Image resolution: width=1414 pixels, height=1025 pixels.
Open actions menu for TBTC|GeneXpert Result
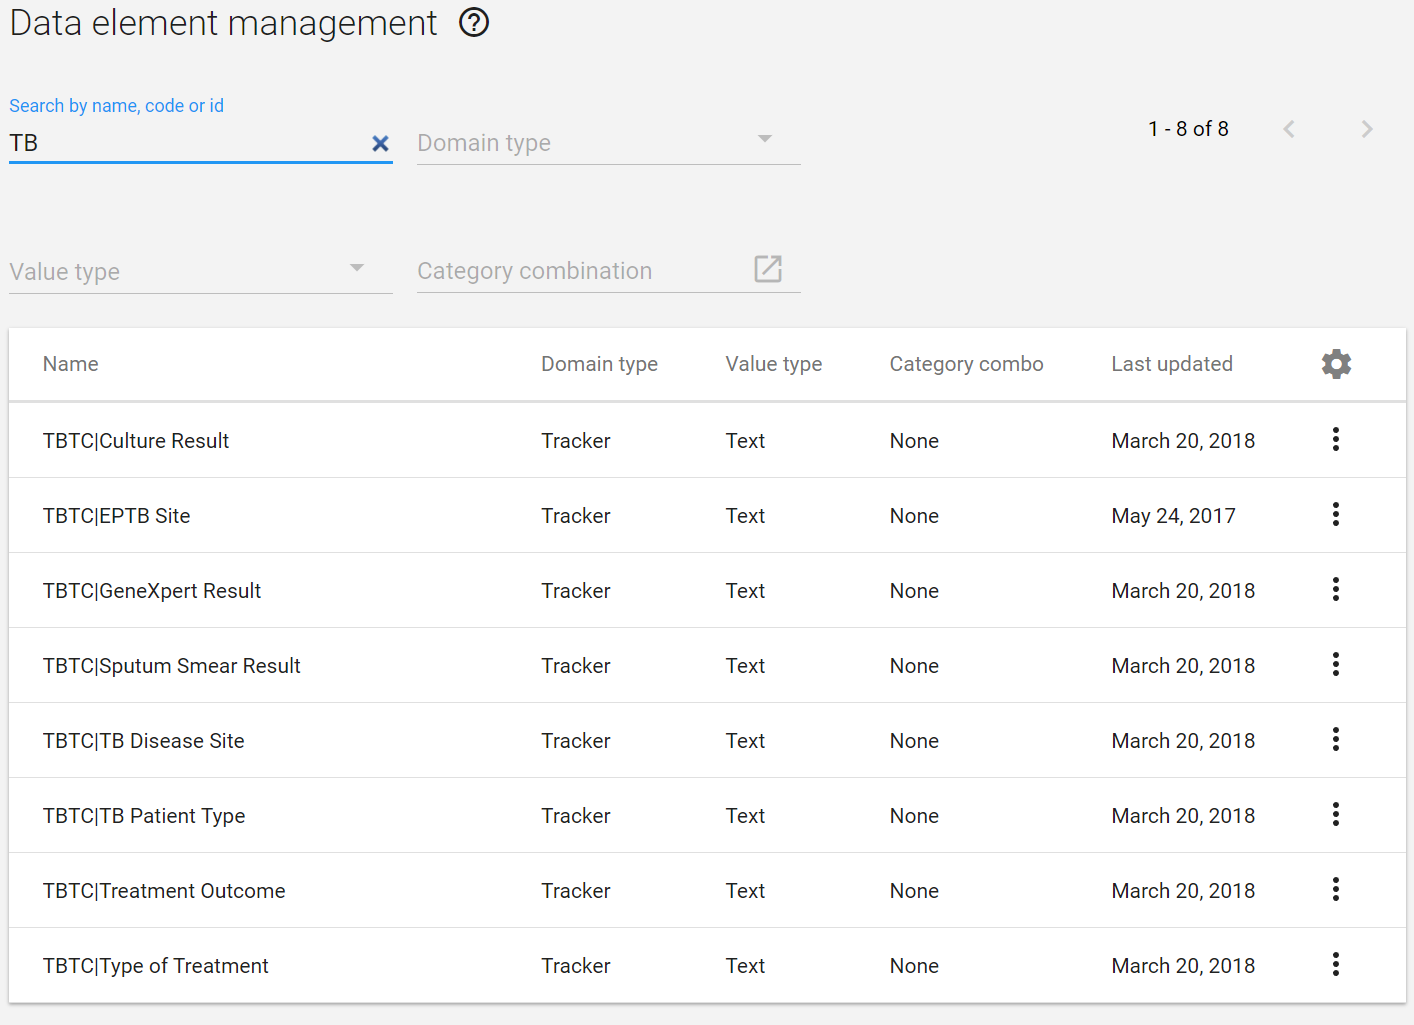(x=1336, y=589)
